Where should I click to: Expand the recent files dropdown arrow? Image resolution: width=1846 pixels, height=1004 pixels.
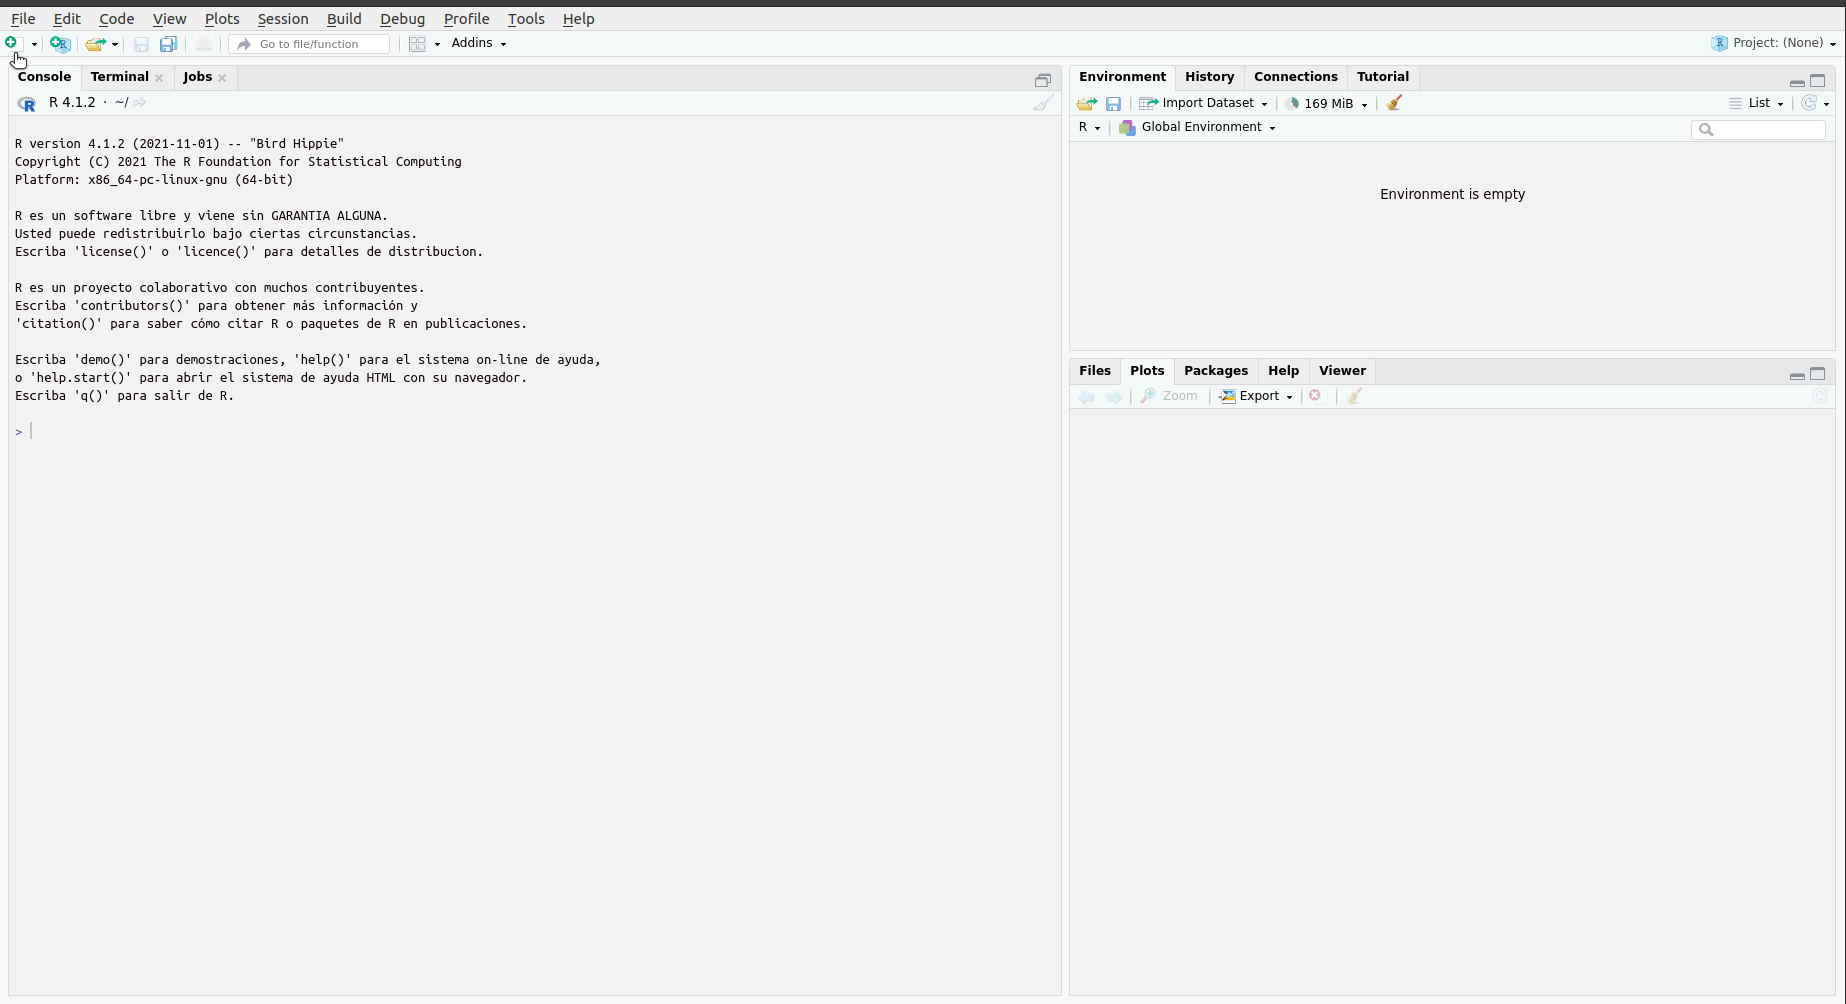pyautogui.click(x=115, y=44)
